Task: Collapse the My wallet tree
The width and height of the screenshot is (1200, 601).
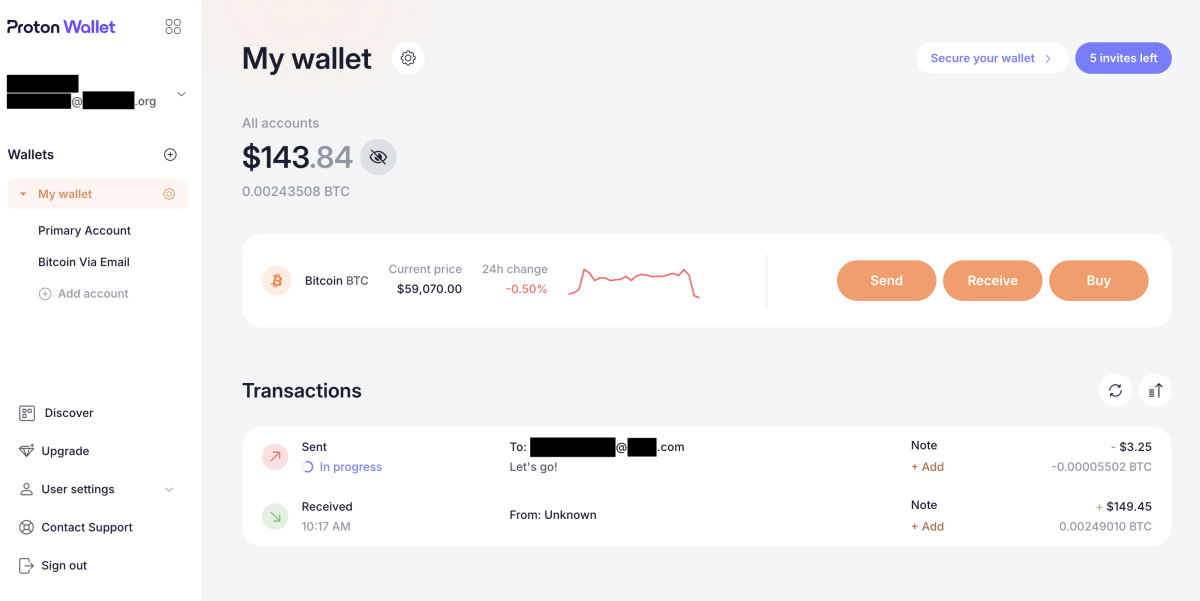Action: pyautogui.click(x=23, y=194)
